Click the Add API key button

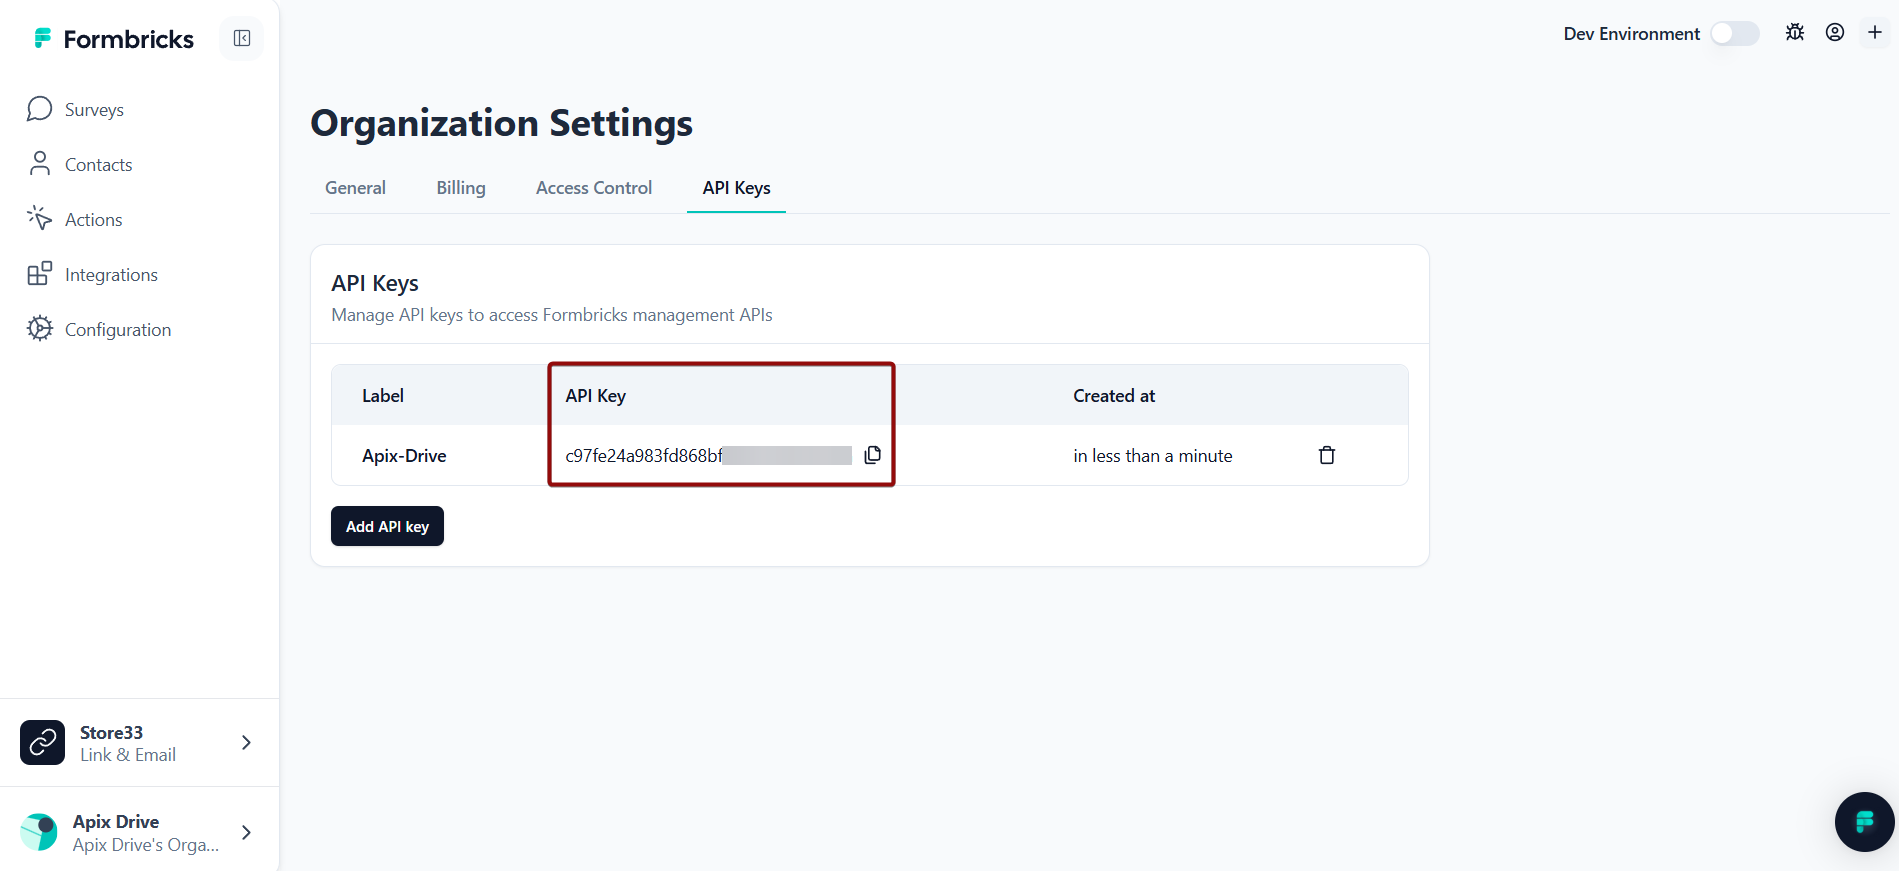(387, 526)
